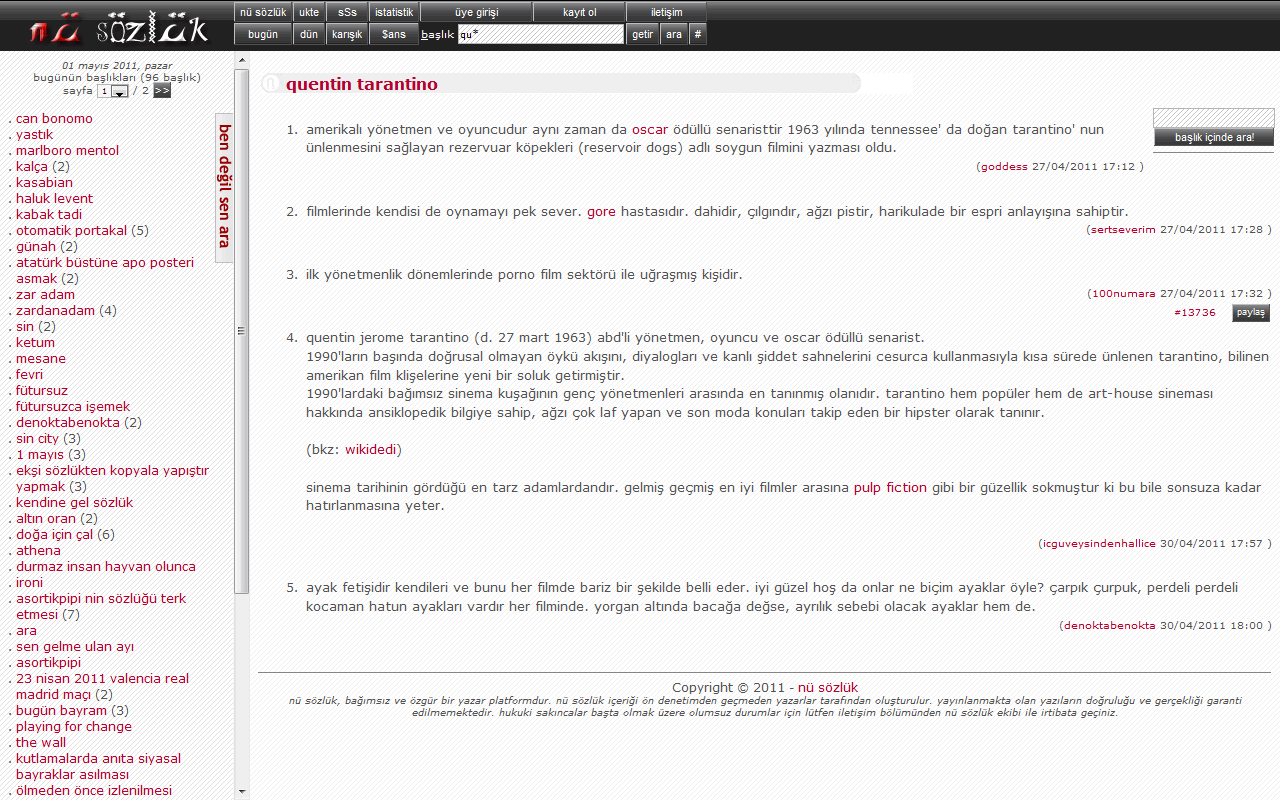Image resolution: width=1280 pixels, height=800 pixels.
Task: Open the doğa için çal topic
Action: (x=54, y=535)
